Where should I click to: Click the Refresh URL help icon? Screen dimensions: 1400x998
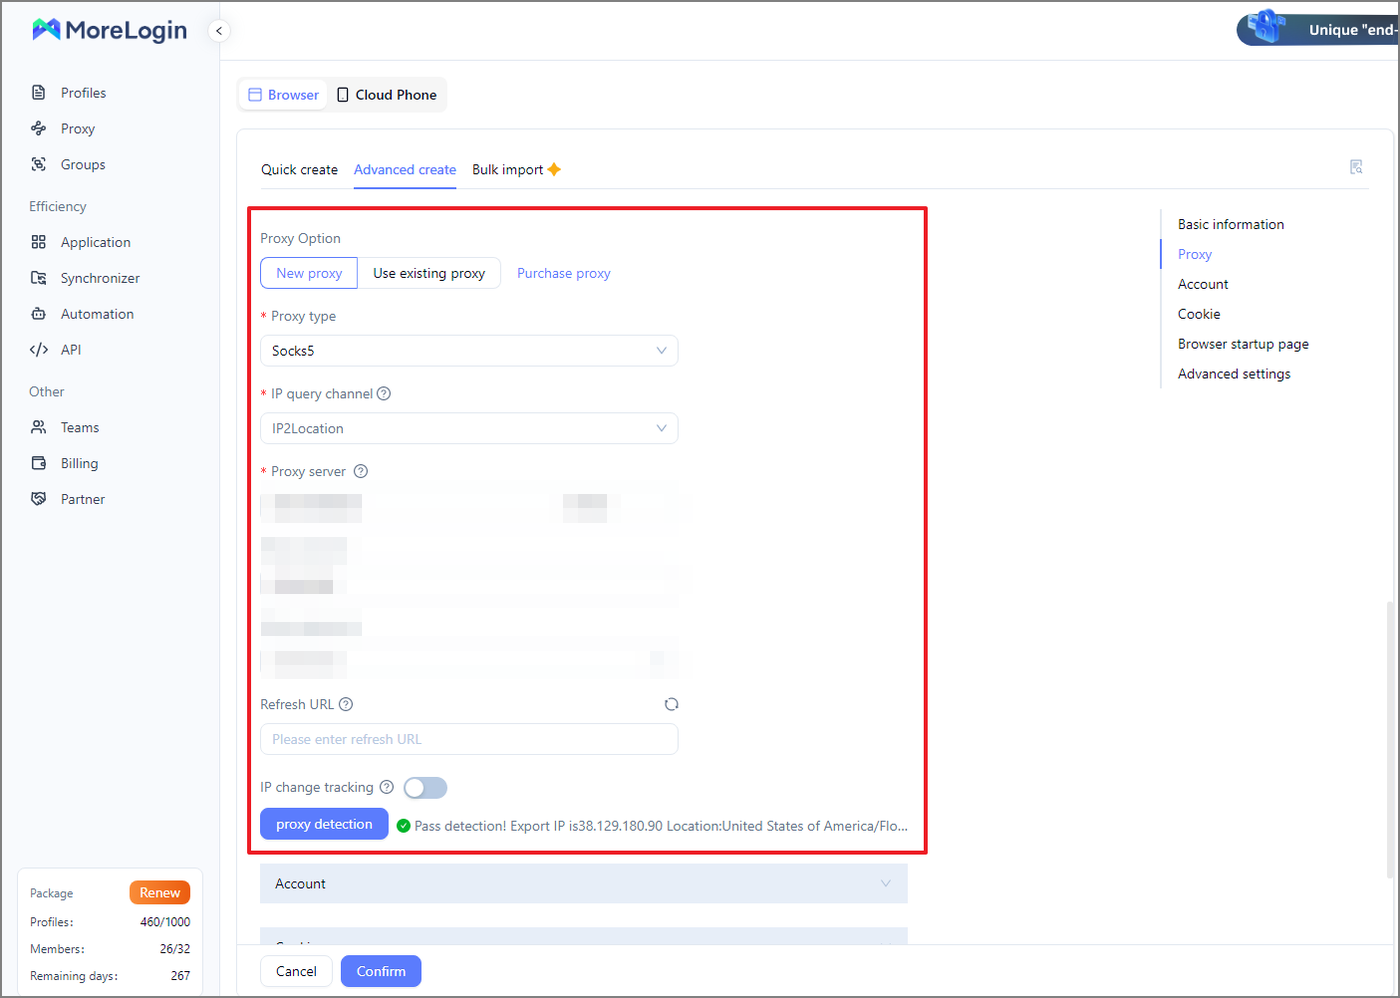346,704
